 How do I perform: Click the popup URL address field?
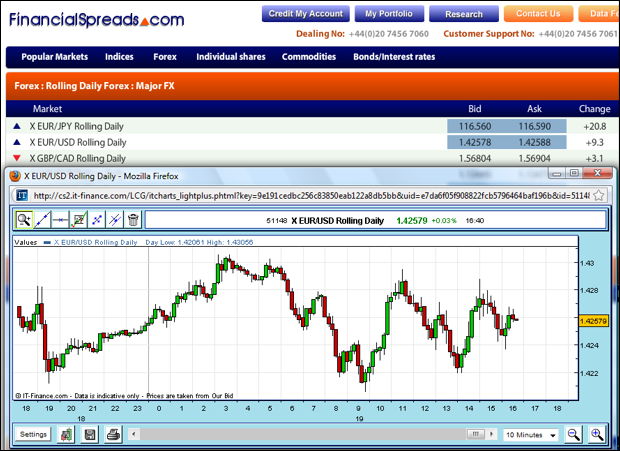click(311, 195)
